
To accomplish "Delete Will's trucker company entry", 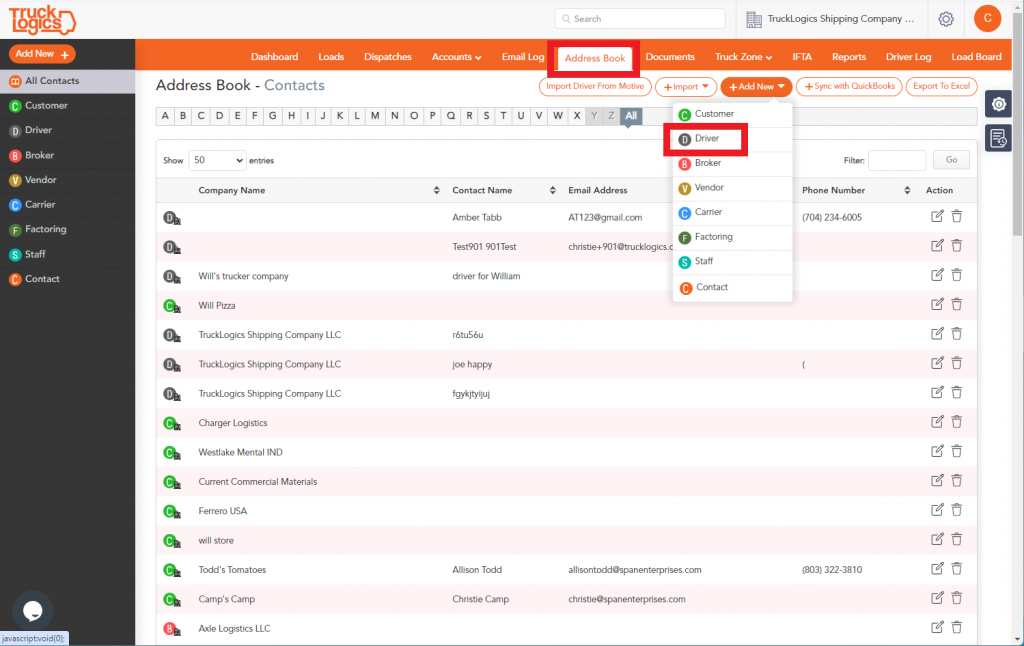I will (957, 275).
